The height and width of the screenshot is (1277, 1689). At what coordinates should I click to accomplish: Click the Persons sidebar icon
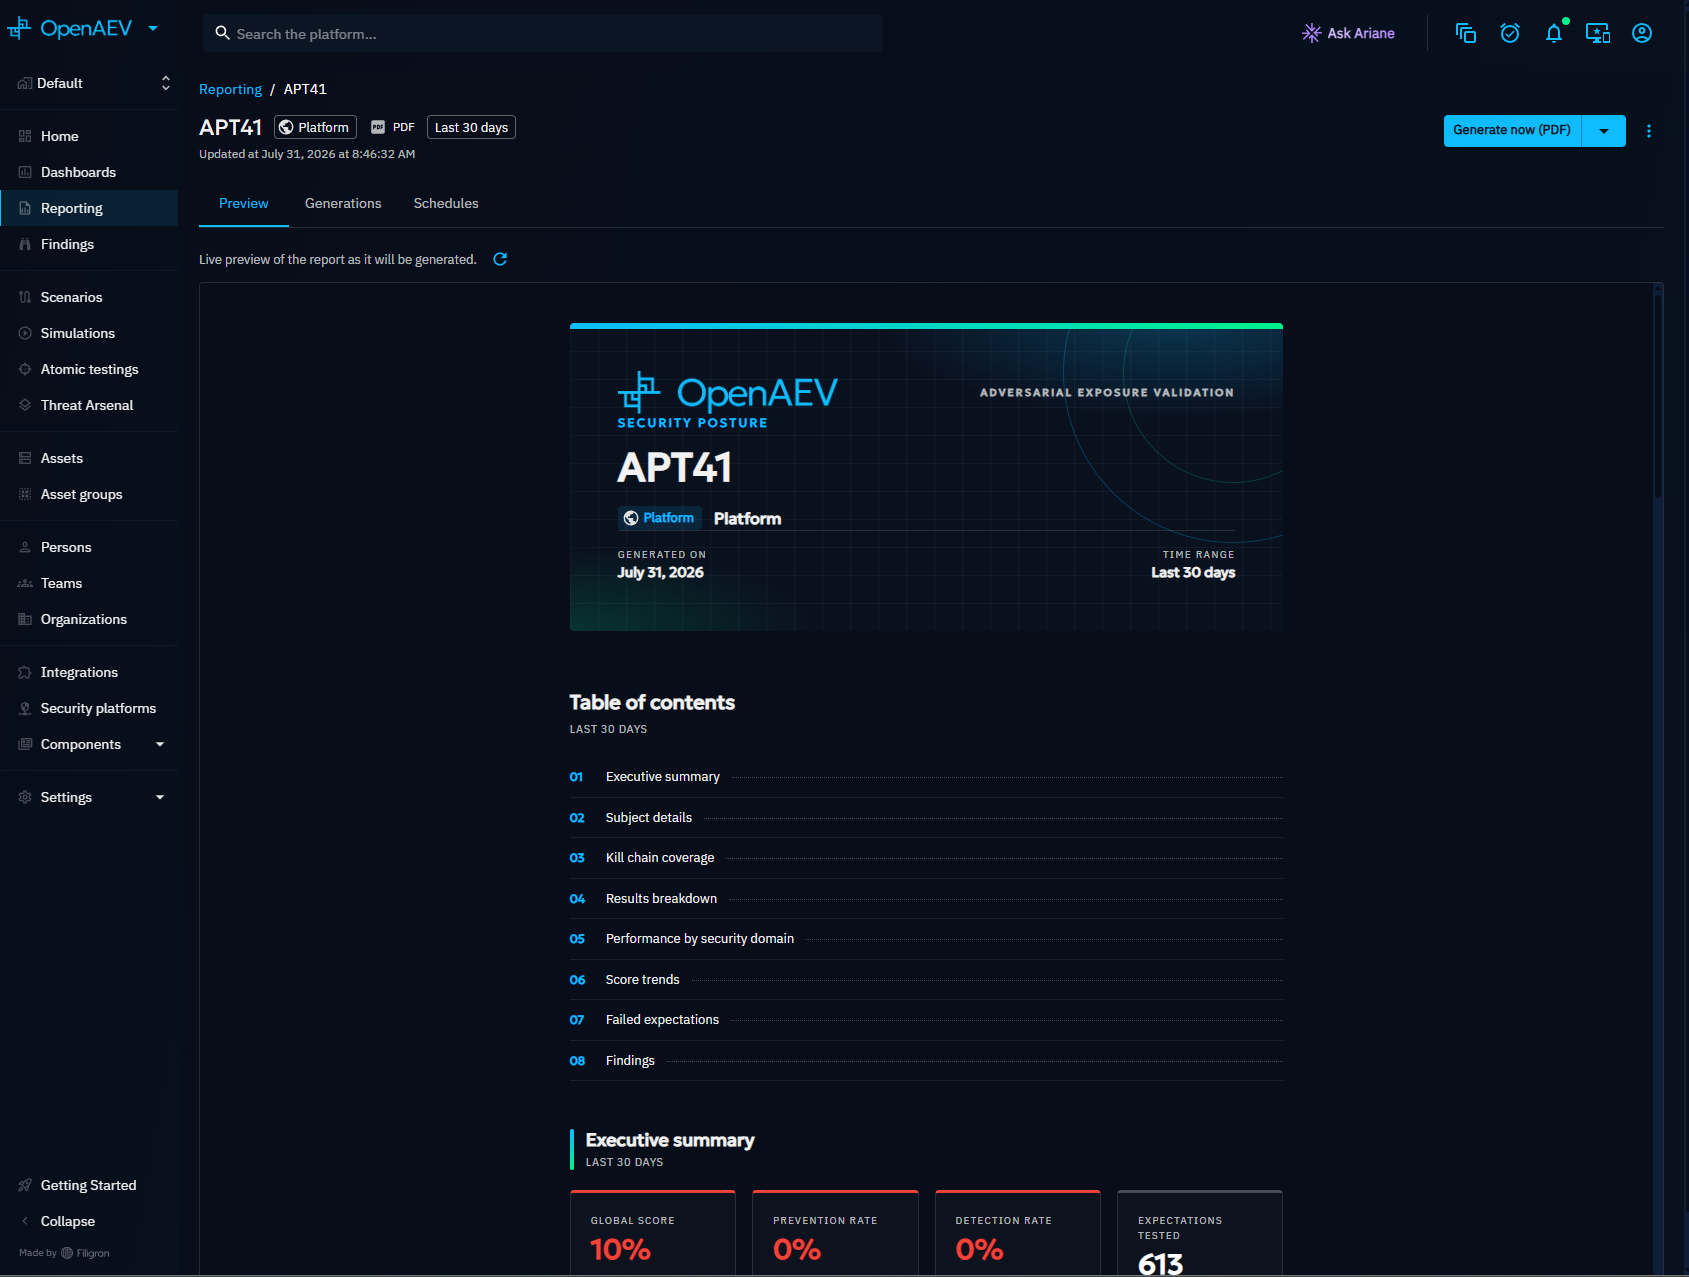click(25, 547)
